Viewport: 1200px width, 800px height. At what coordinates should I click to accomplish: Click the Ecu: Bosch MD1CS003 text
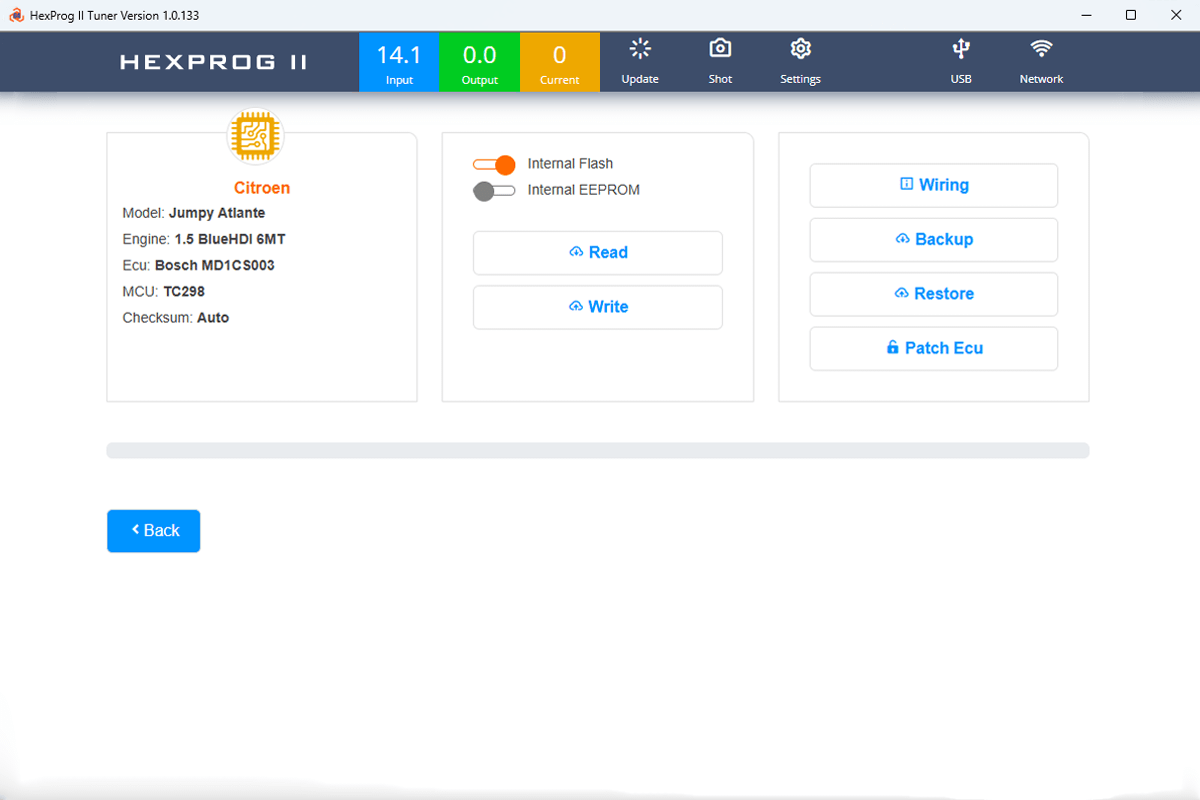198,265
